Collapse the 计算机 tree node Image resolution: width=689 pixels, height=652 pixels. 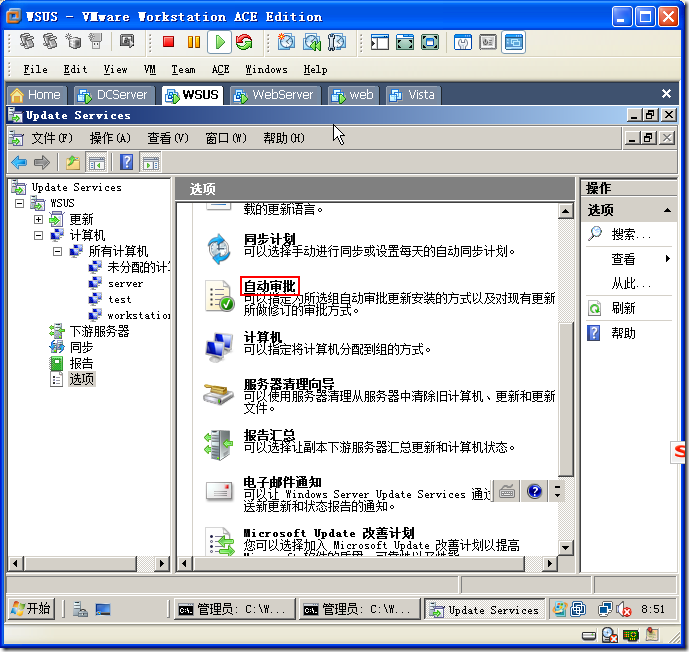coord(38,235)
